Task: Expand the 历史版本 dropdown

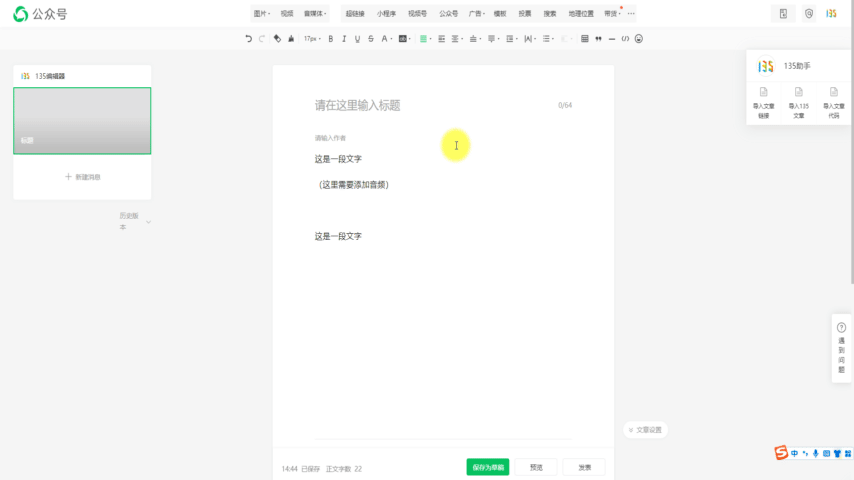Action: coord(135,221)
